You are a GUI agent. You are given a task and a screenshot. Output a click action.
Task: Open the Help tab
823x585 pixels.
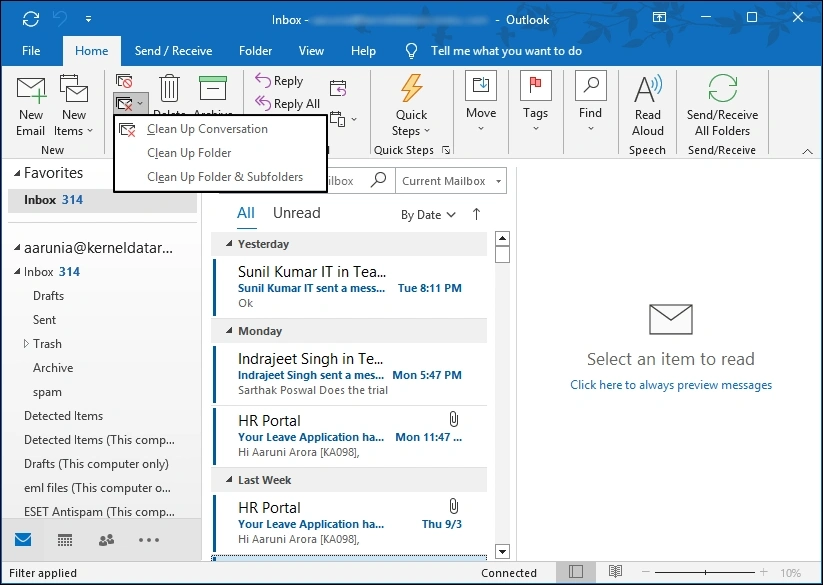[363, 51]
